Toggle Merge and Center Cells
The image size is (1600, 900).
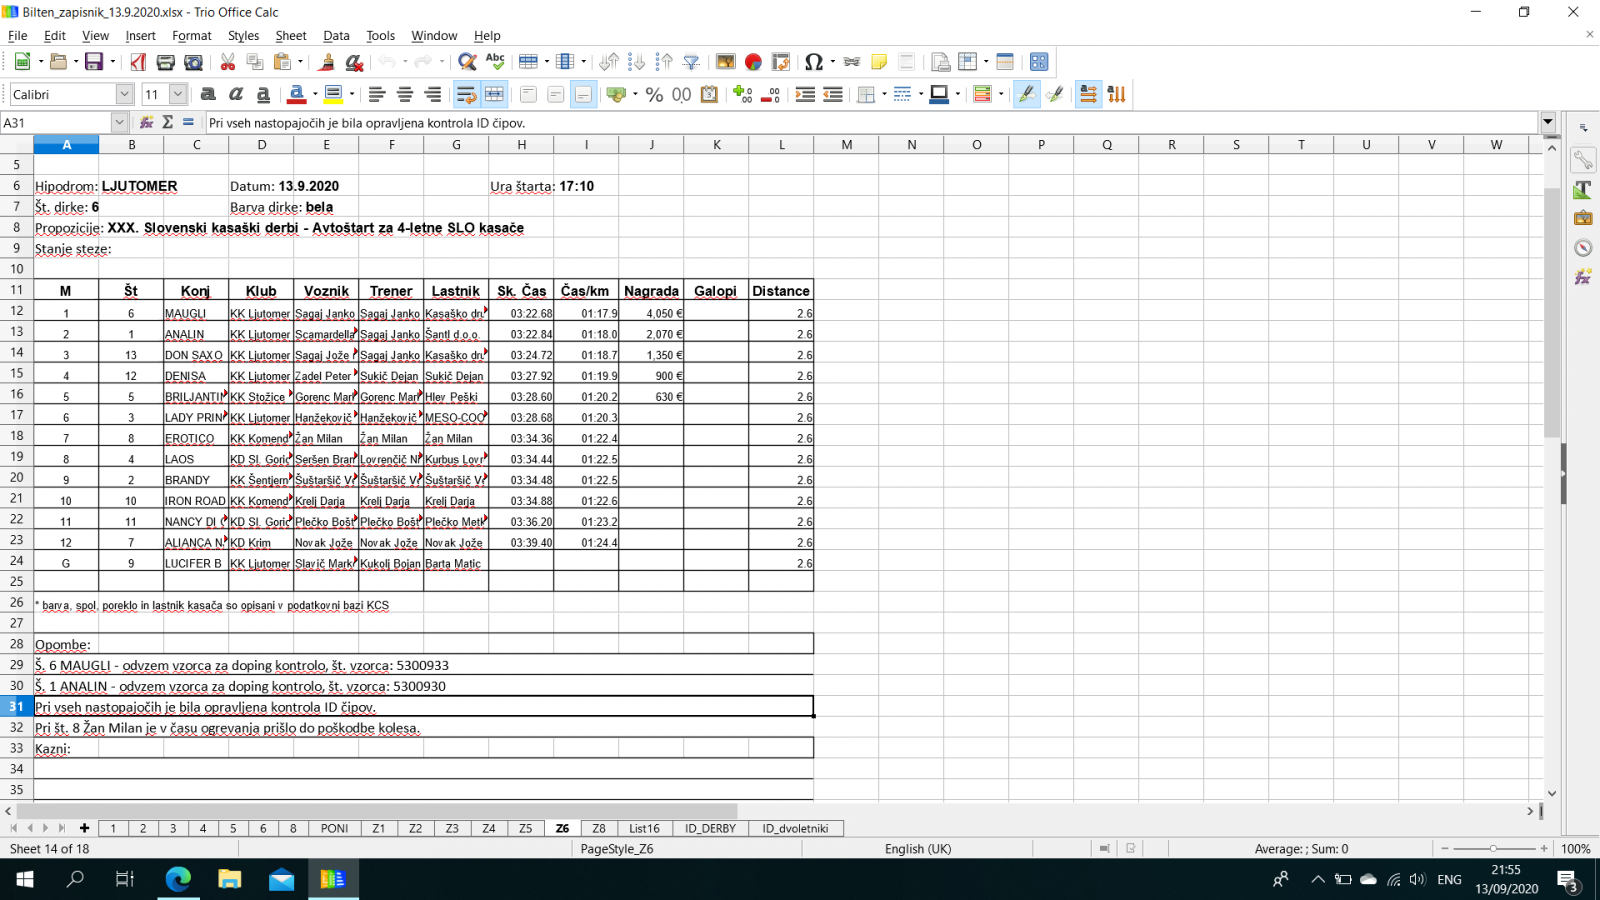tap(494, 94)
